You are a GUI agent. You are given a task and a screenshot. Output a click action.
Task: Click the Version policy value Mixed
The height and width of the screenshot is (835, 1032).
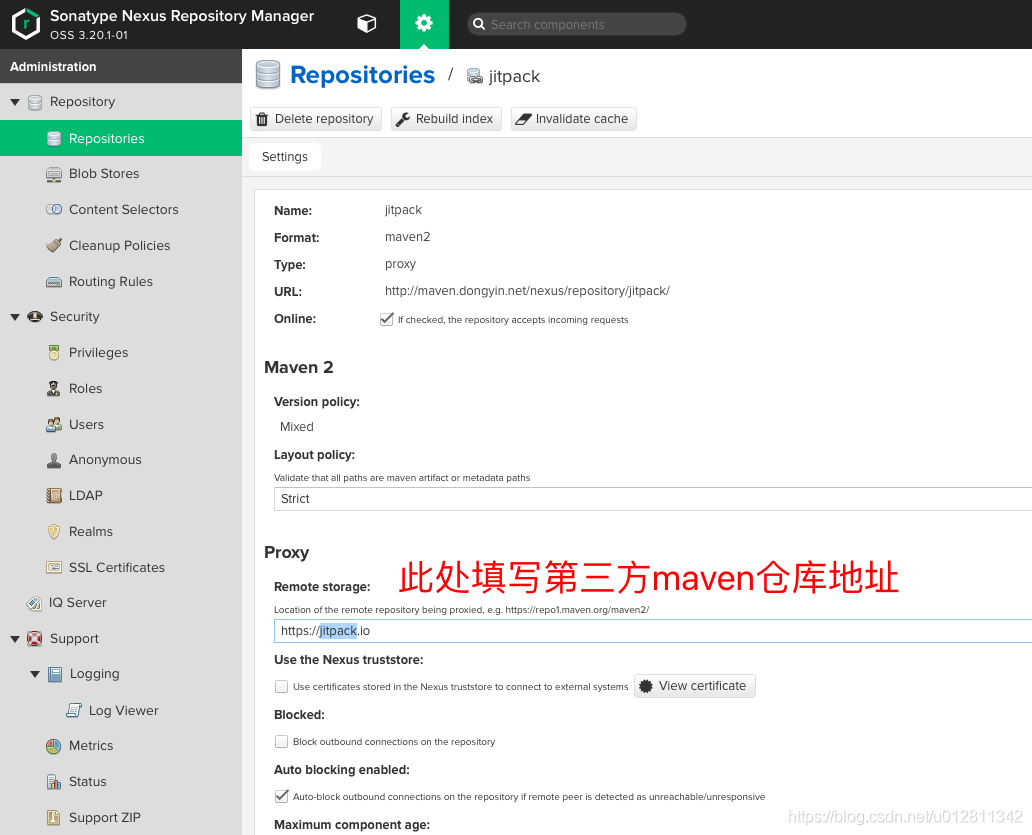pyautogui.click(x=297, y=426)
